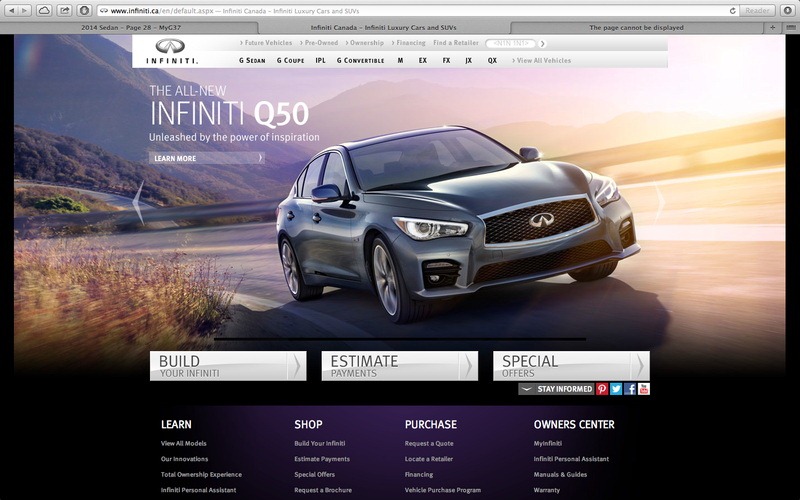Image resolution: width=800 pixels, height=500 pixels.
Task: Open the Ownership nav link
Action: [x=364, y=43]
